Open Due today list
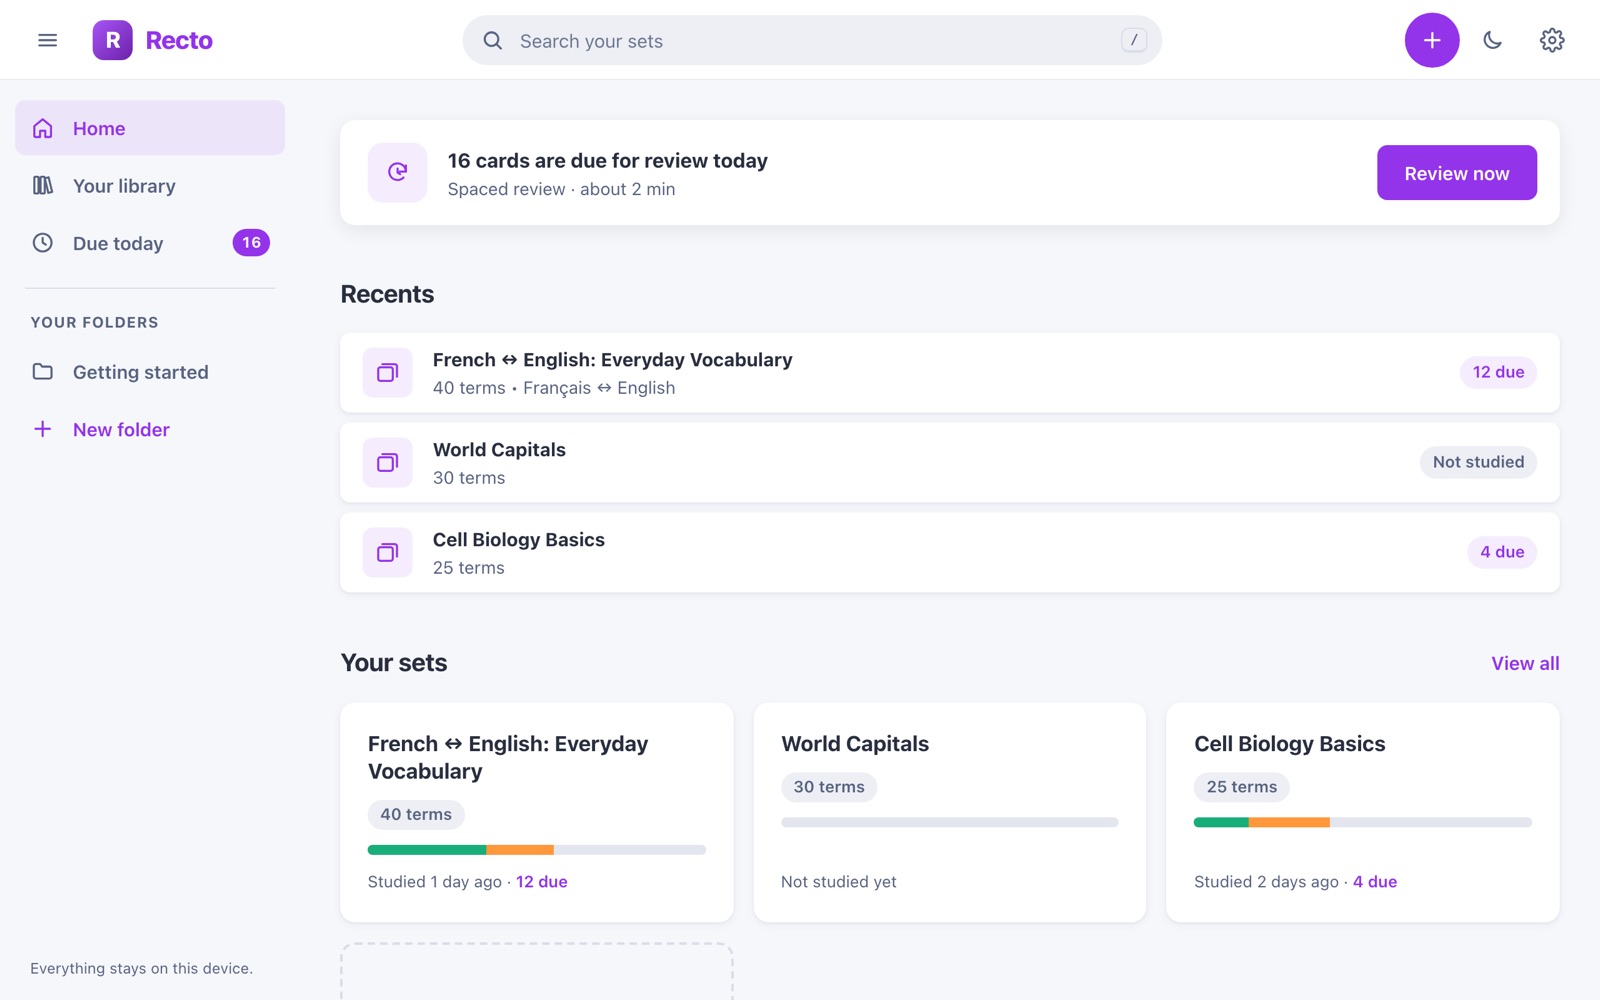Viewport: 1600px width, 1000px height. click(x=150, y=243)
